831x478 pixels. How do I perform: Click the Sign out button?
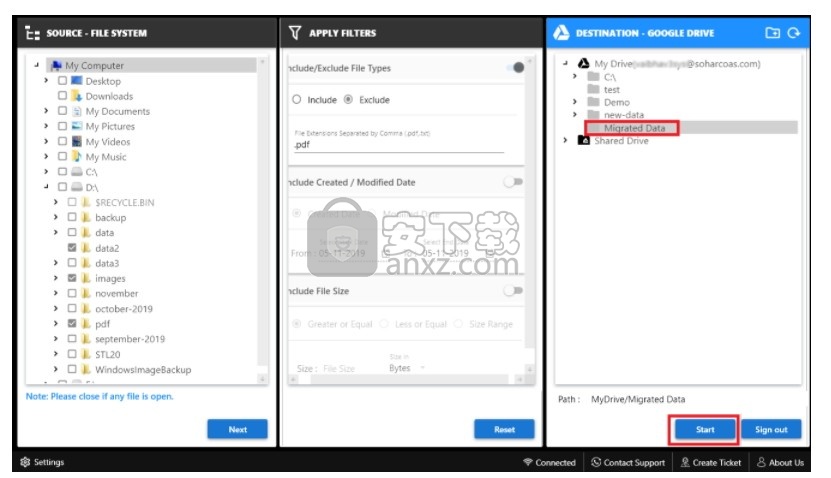coord(771,429)
